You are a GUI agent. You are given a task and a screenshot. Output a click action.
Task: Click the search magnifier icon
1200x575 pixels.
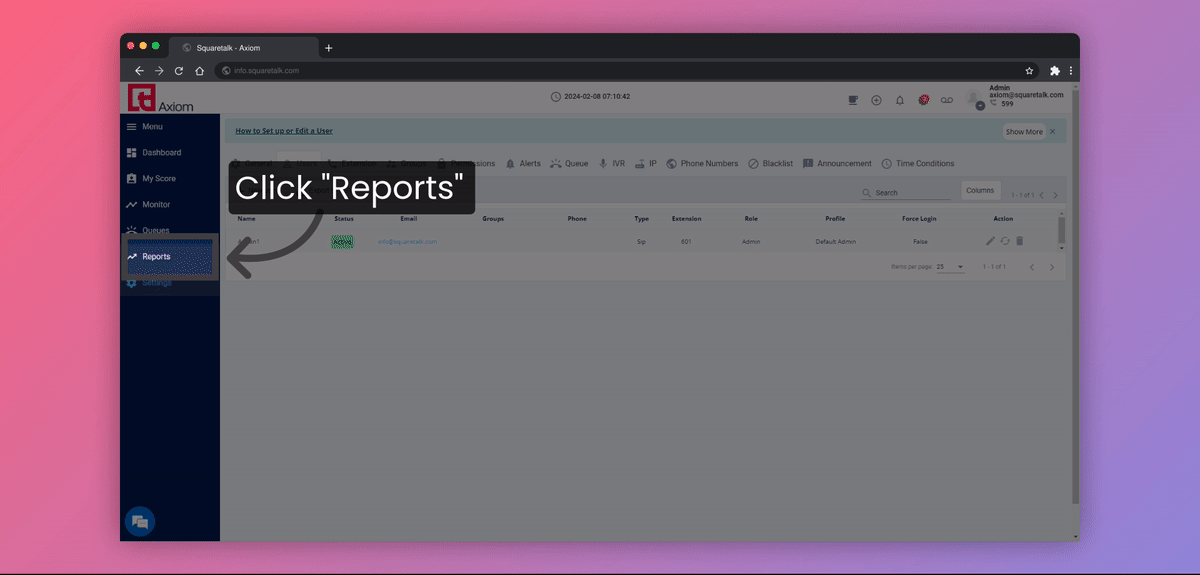(867, 193)
